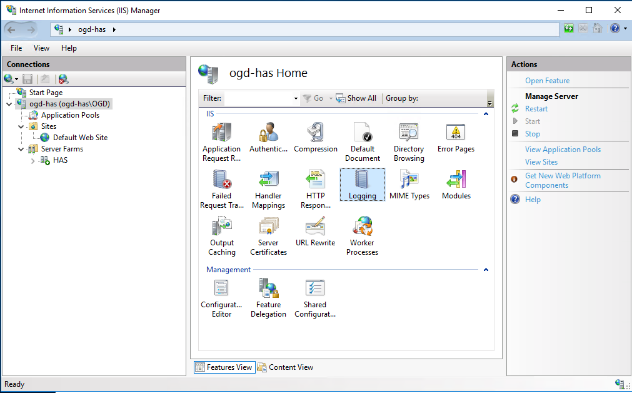Click the home icon in address bar toolbar
The height and width of the screenshot is (393, 632).
[597, 29]
